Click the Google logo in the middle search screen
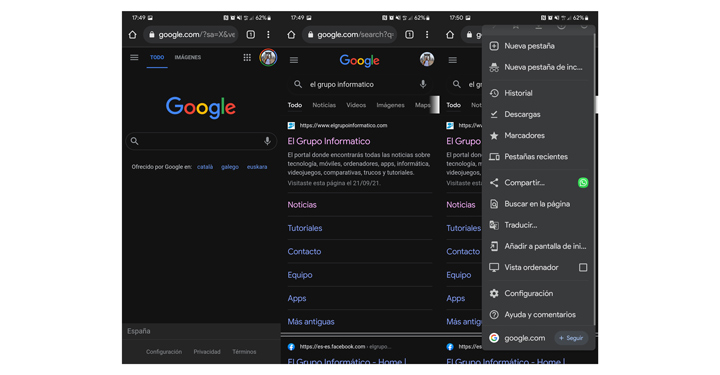 (360, 60)
